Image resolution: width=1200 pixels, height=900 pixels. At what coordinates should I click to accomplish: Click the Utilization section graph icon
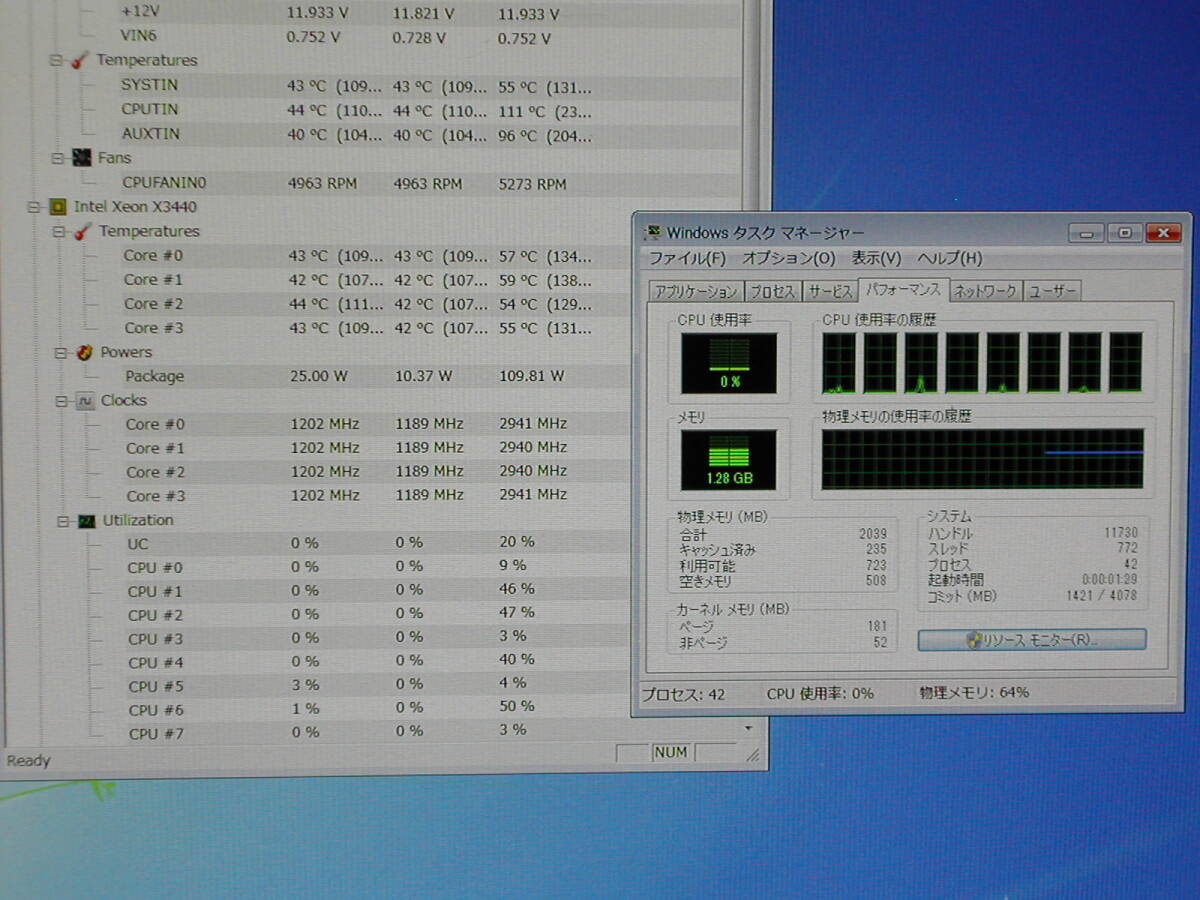click(88, 521)
